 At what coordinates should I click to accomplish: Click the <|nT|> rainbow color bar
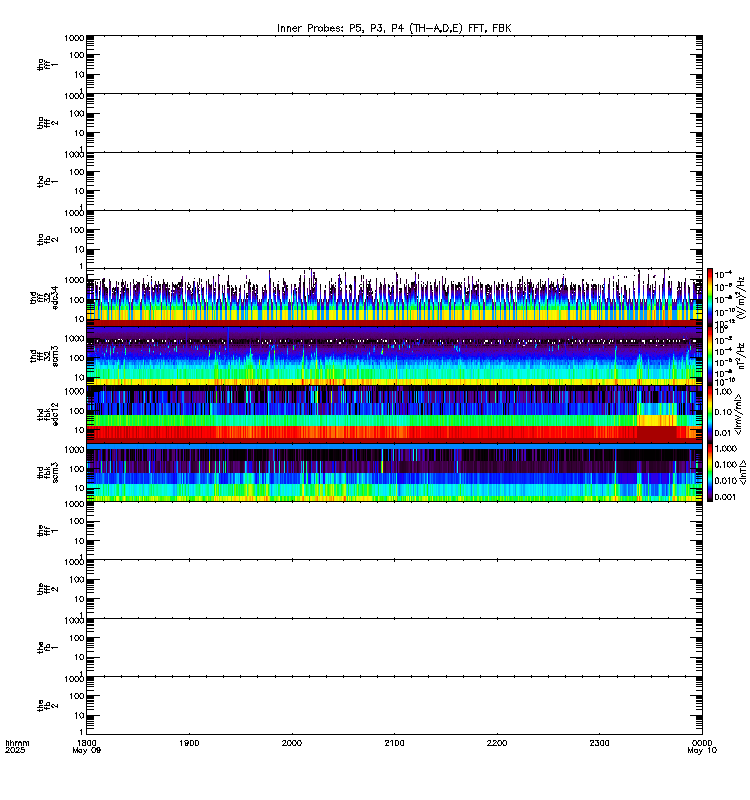tap(710, 472)
